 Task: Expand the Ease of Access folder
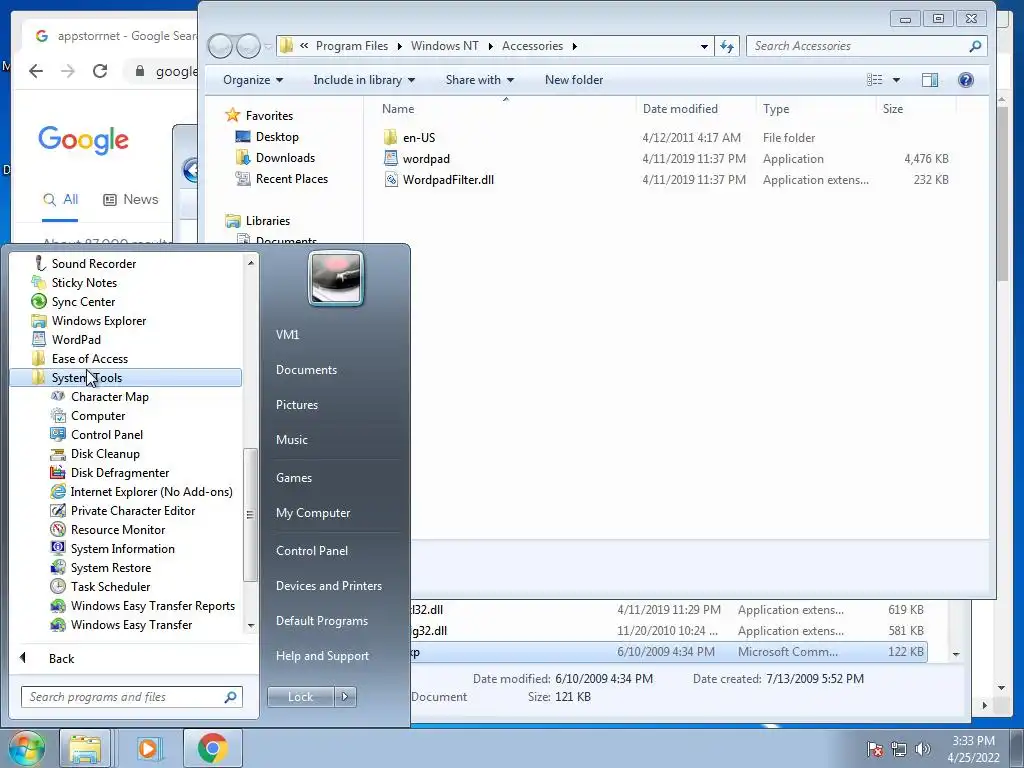tap(89, 358)
